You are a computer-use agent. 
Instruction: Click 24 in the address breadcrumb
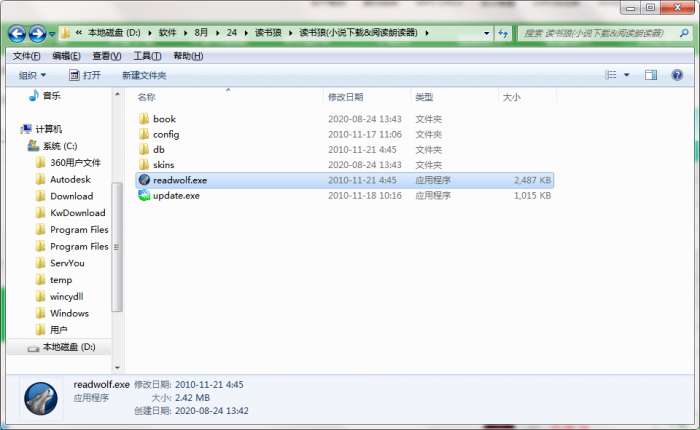pyautogui.click(x=231, y=33)
